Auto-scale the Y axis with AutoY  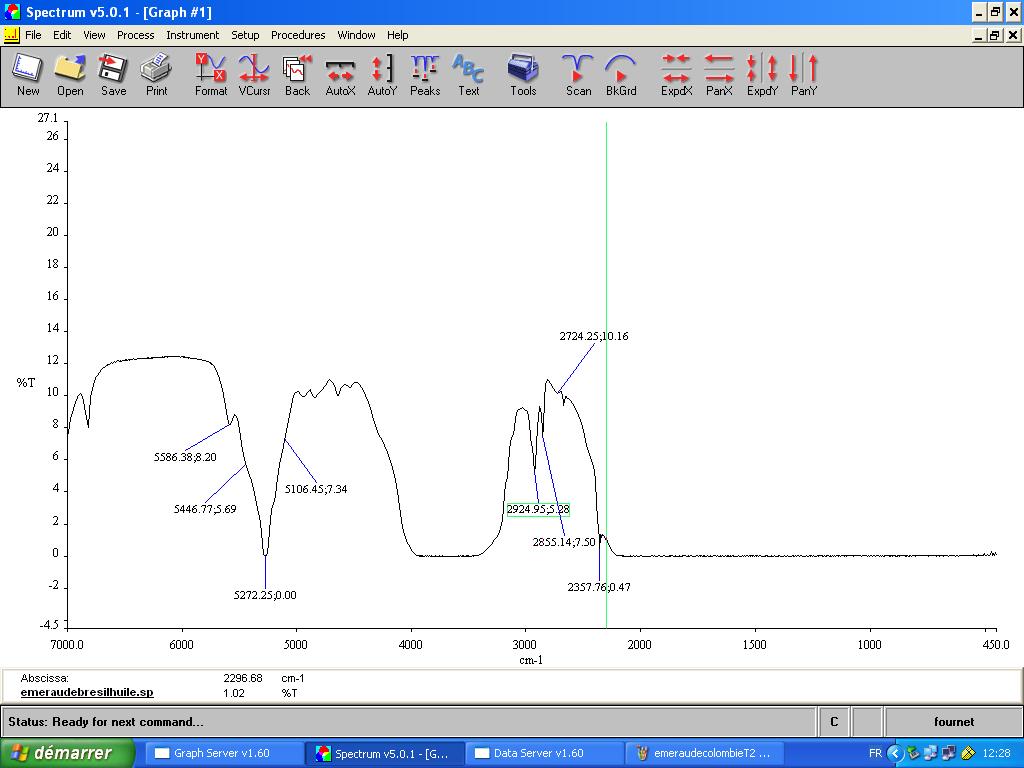382,75
